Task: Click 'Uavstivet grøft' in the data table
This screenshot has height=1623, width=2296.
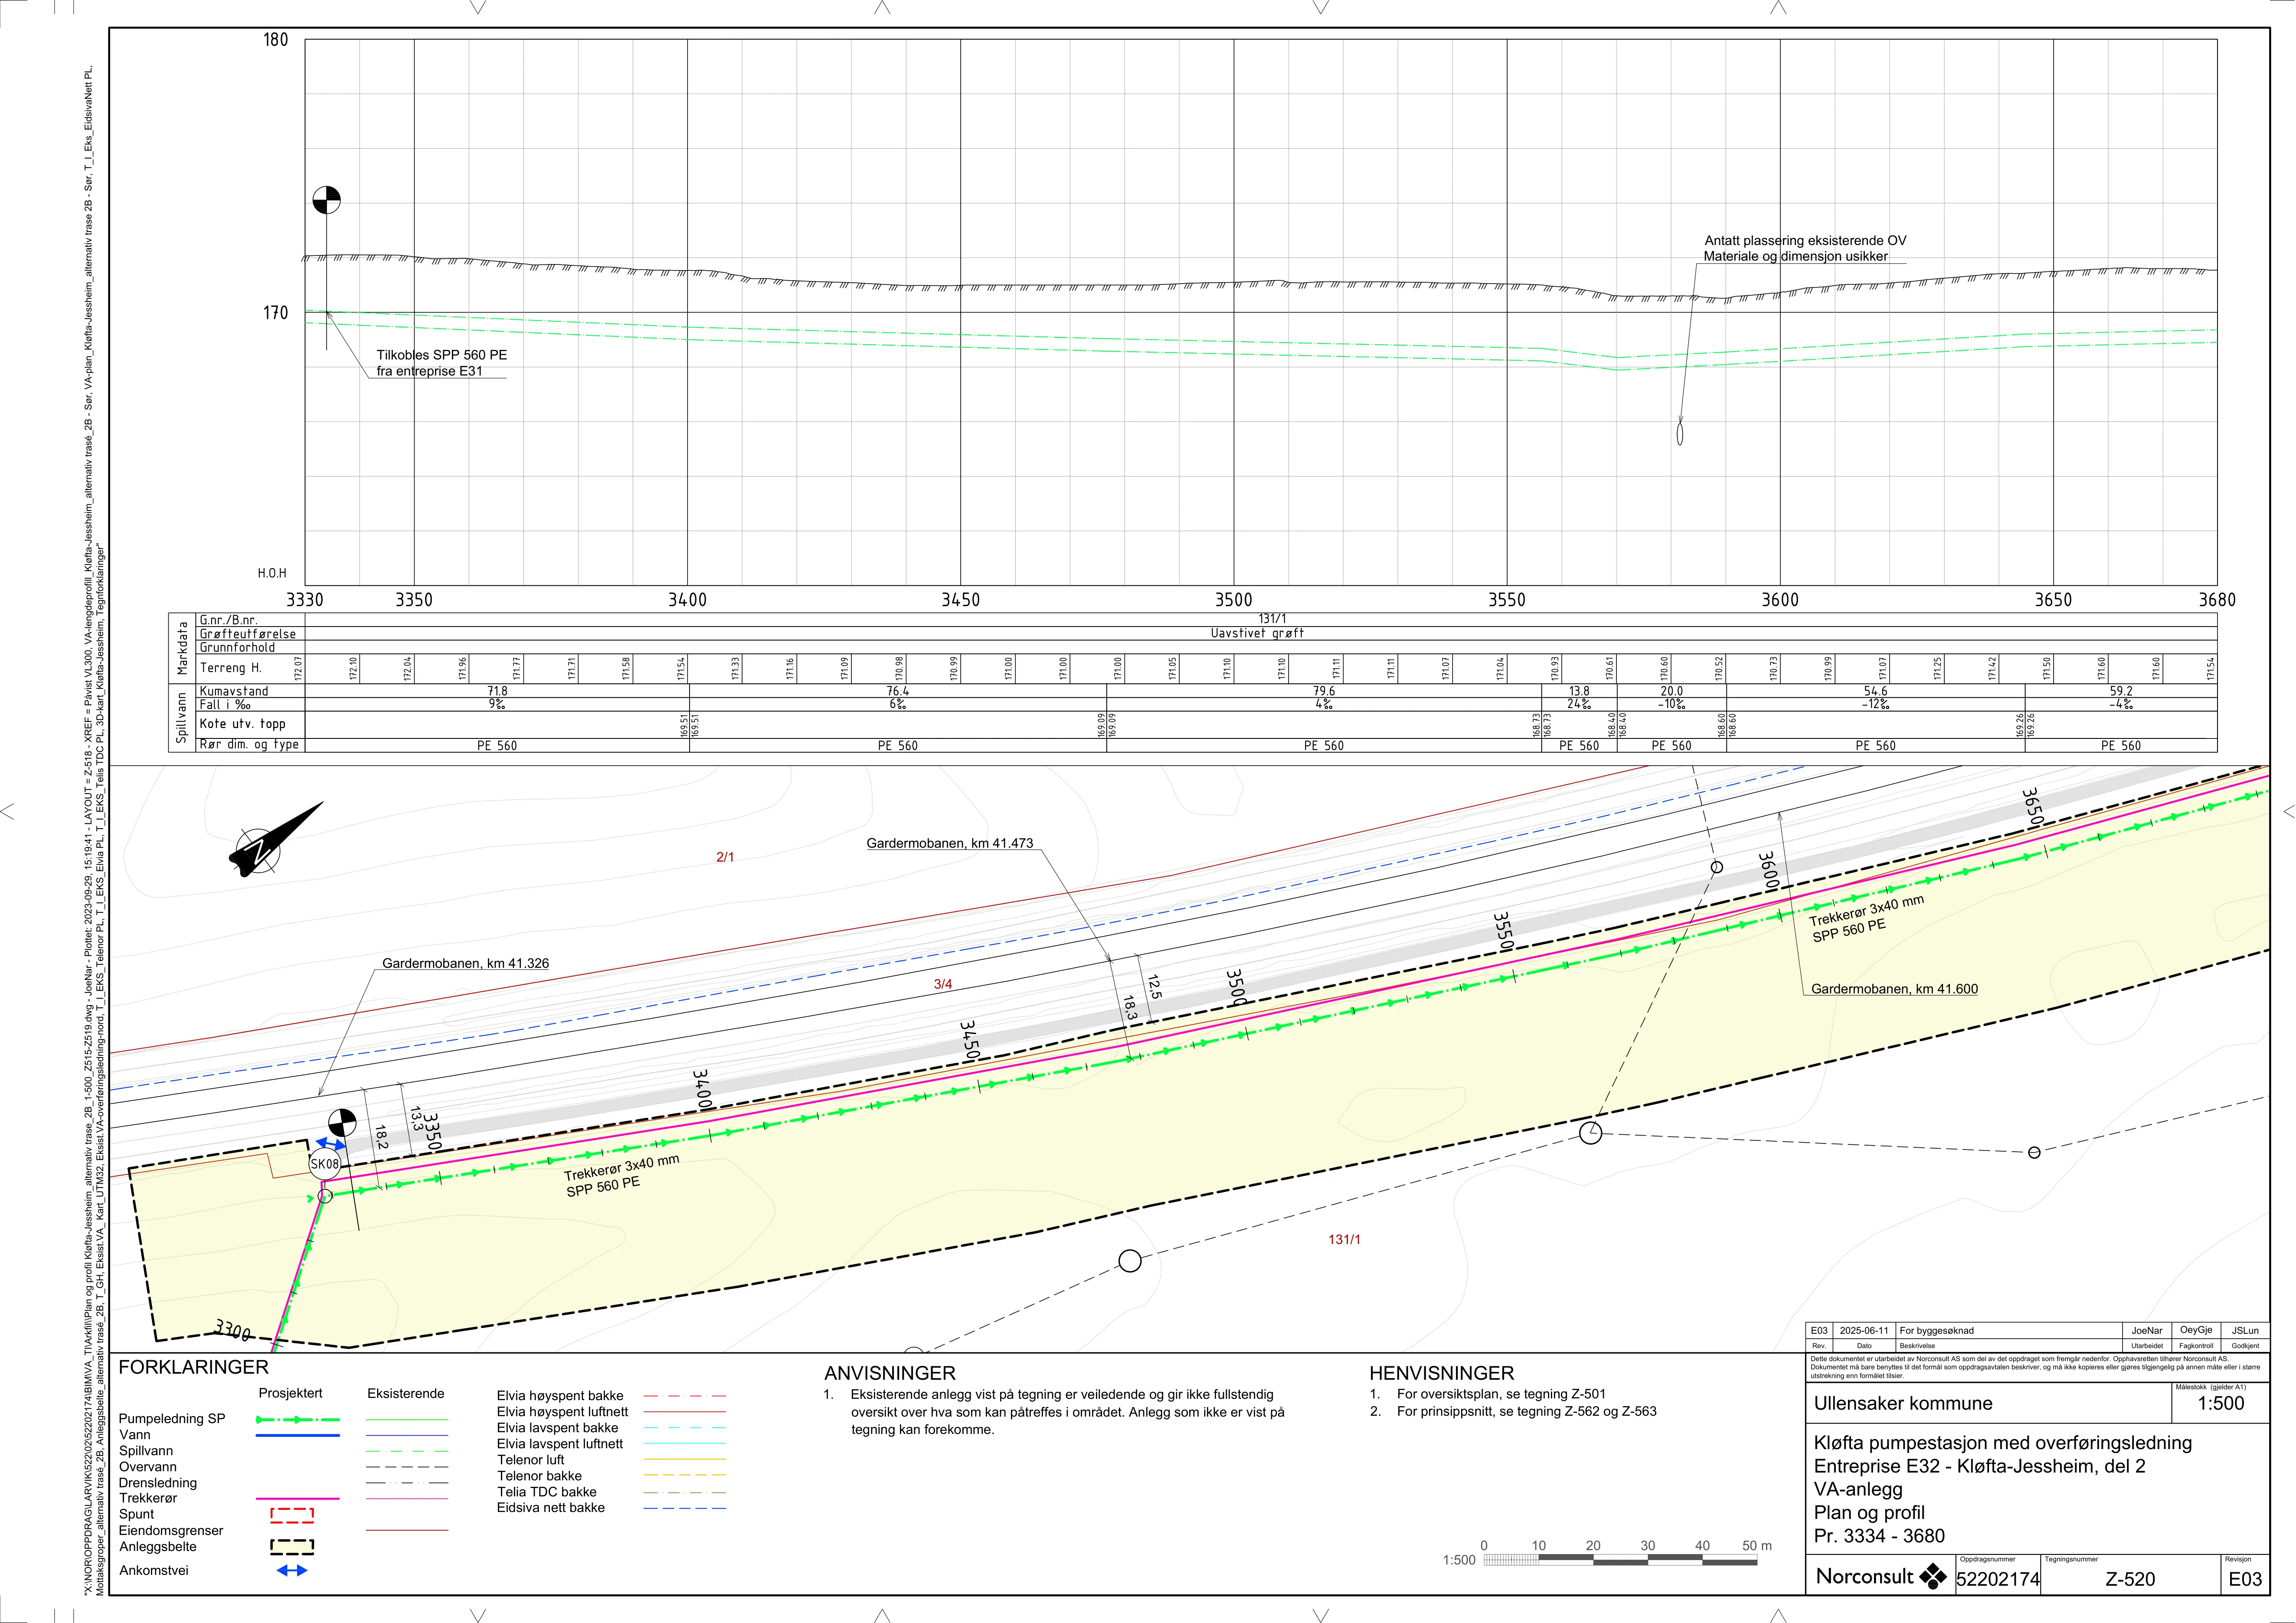Action: 1257,633
